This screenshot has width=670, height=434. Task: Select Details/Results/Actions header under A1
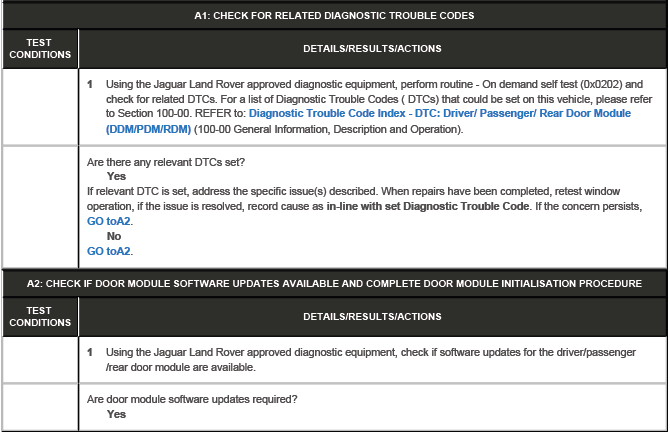pyautogui.click(x=372, y=48)
